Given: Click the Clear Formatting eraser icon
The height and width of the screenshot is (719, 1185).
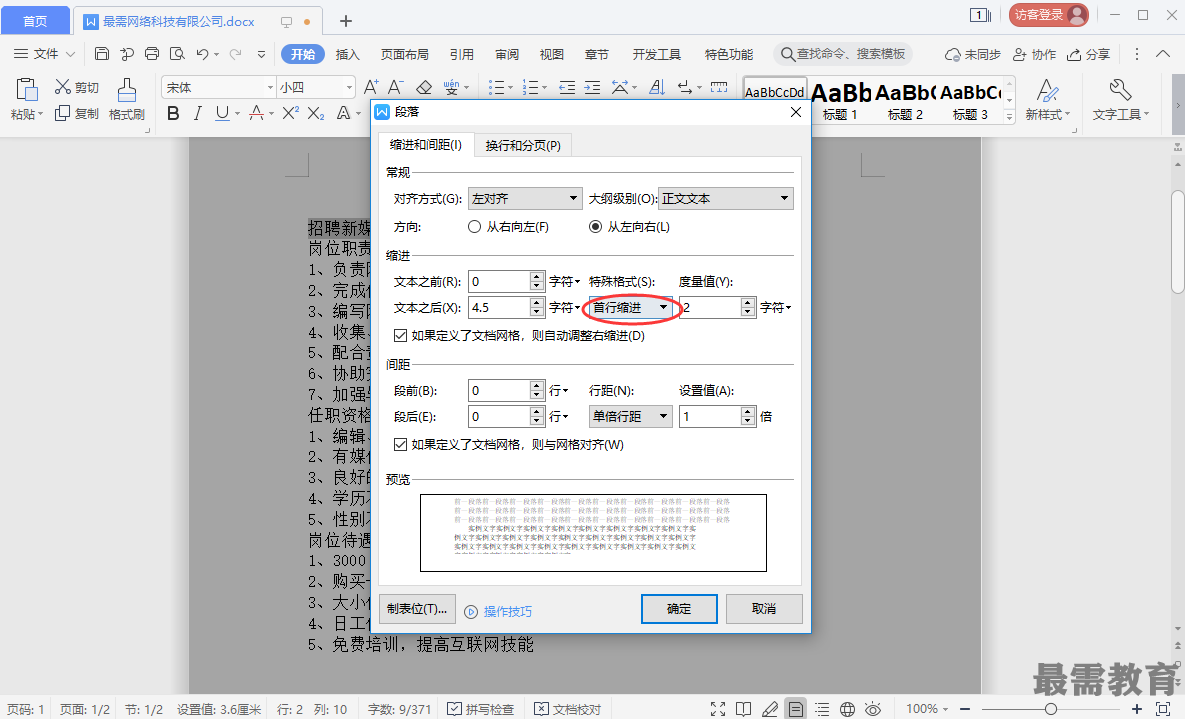Looking at the screenshot, I should [x=424, y=87].
